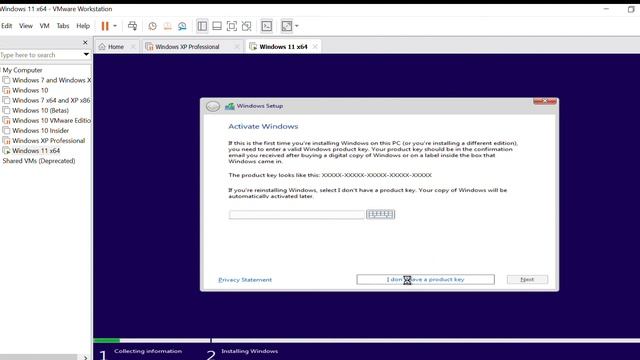The height and width of the screenshot is (360, 640).
Task: Open the View menu
Action: [26, 26]
